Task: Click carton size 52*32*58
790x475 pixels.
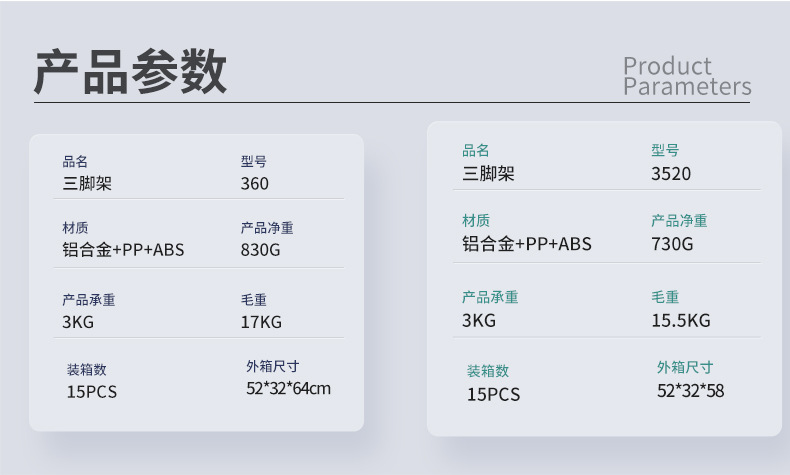Action: click(x=690, y=391)
